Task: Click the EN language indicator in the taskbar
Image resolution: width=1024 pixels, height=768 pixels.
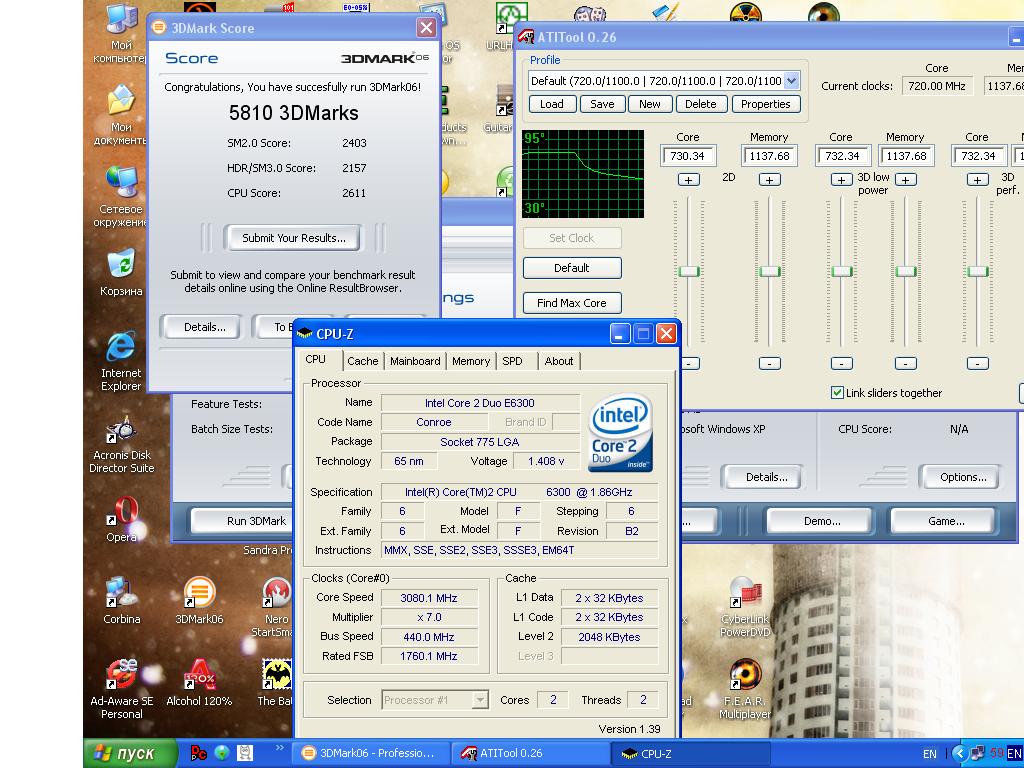Action: click(929, 754)
